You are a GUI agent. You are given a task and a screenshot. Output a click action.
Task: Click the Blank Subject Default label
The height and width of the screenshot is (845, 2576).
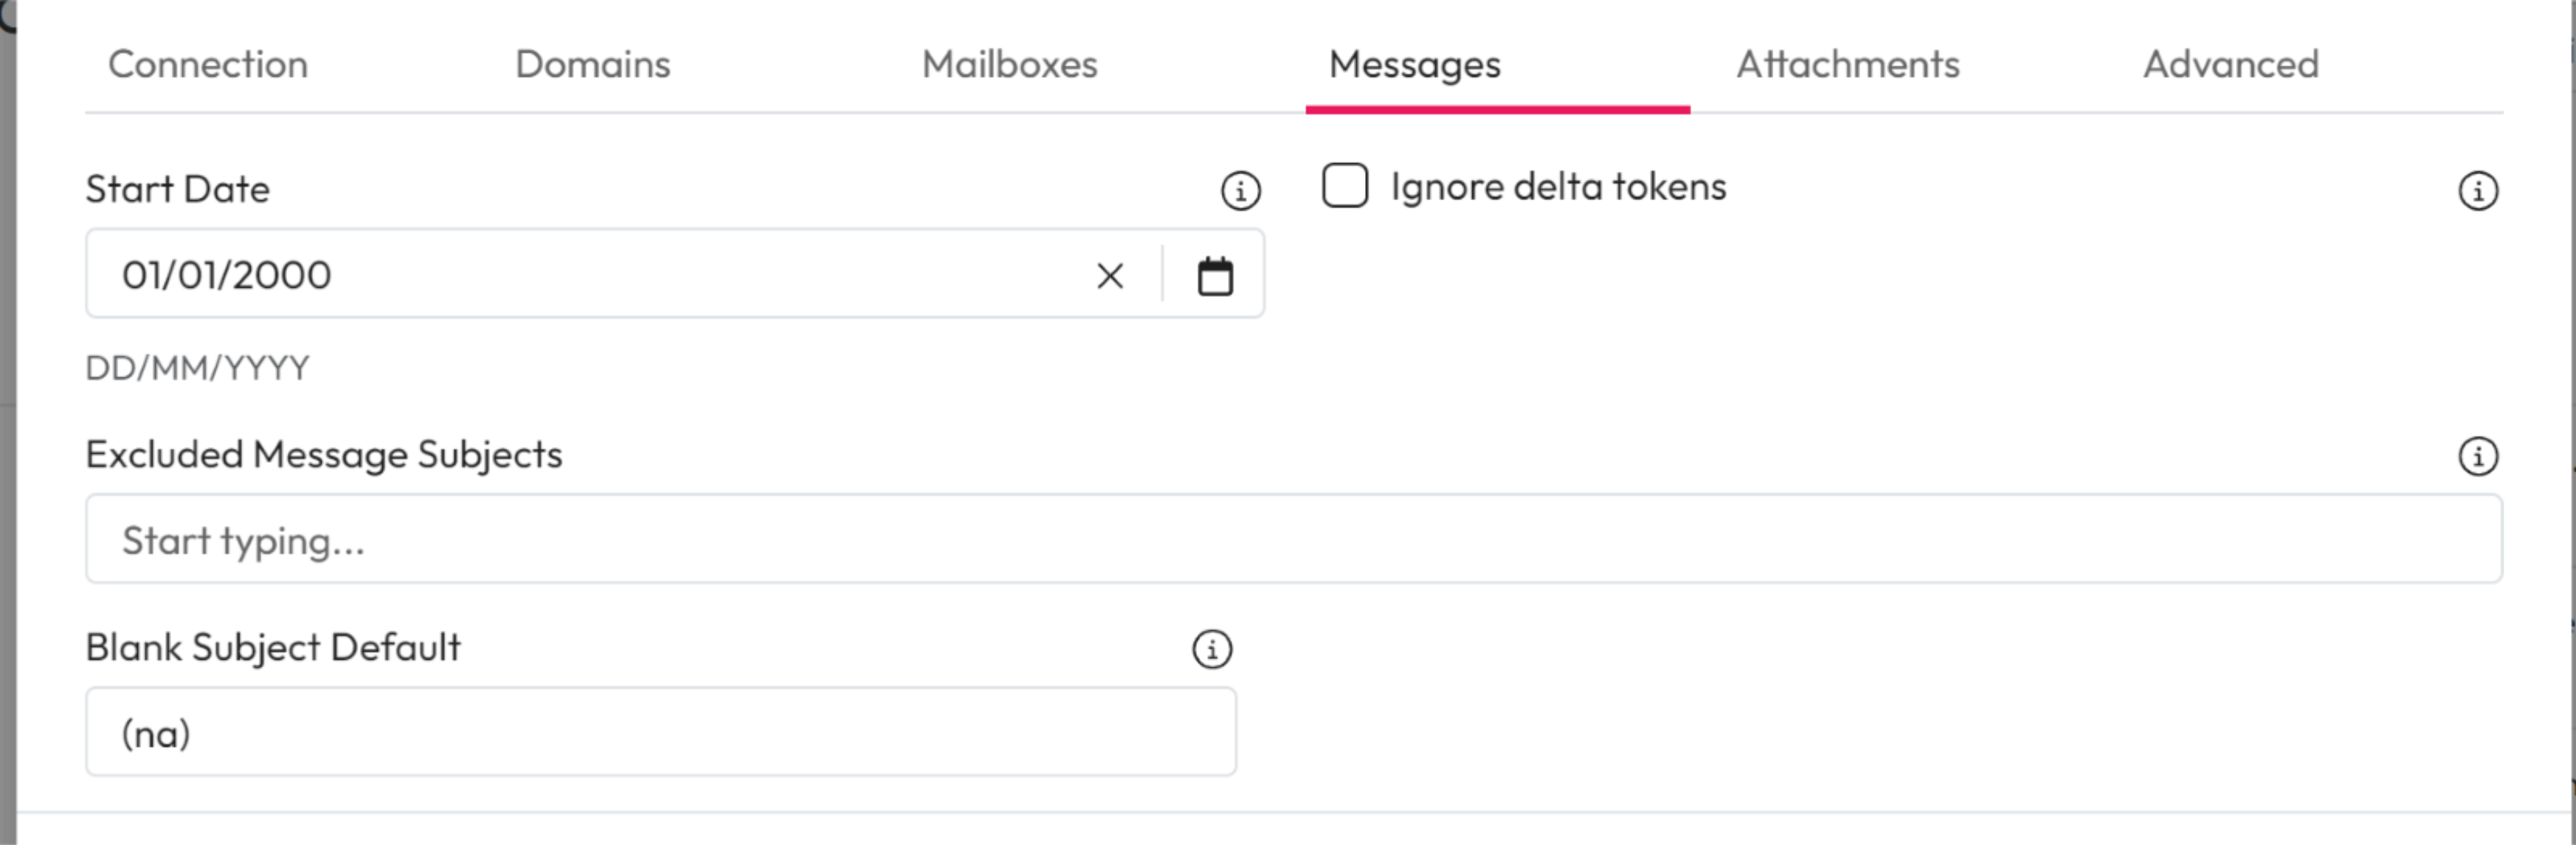pyautogui.click(x=273, y=648)
